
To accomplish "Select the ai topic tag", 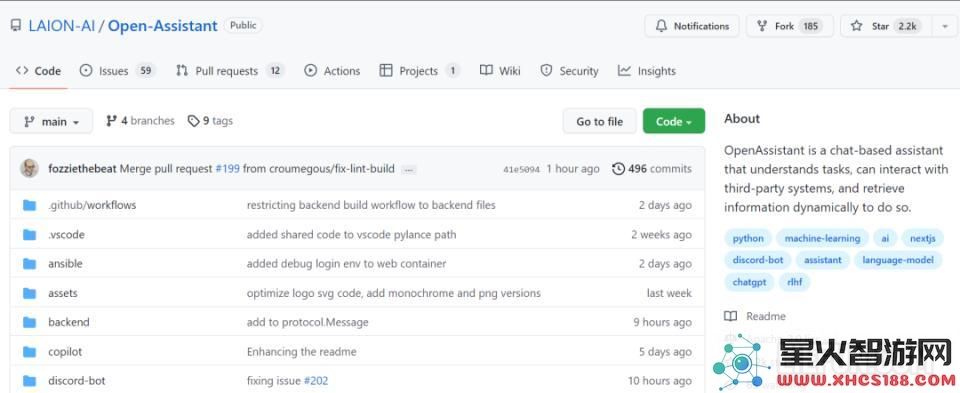I will 885,238.
